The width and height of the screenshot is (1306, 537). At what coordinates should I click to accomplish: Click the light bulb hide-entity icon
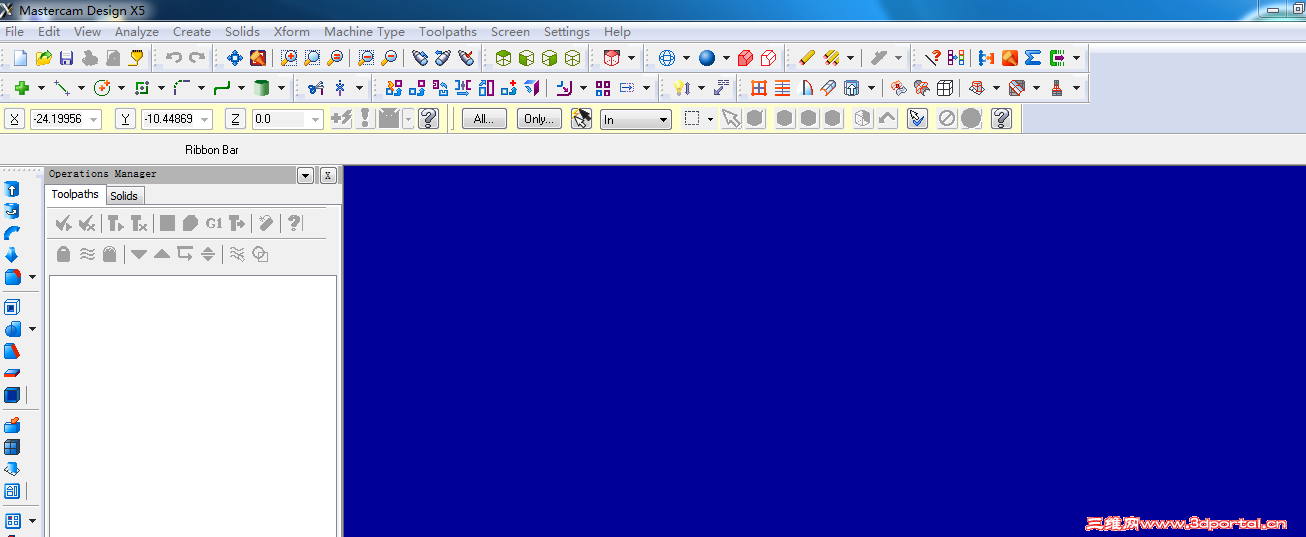coord(681,88)
